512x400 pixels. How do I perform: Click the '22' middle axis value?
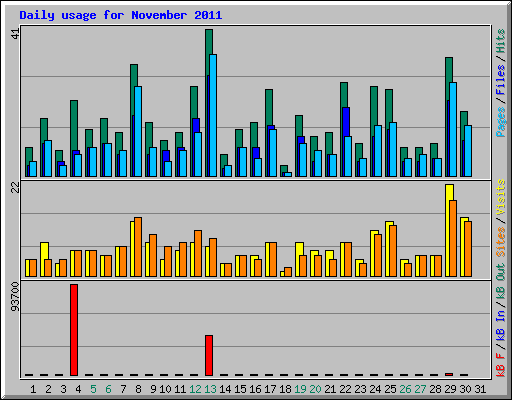16,188
